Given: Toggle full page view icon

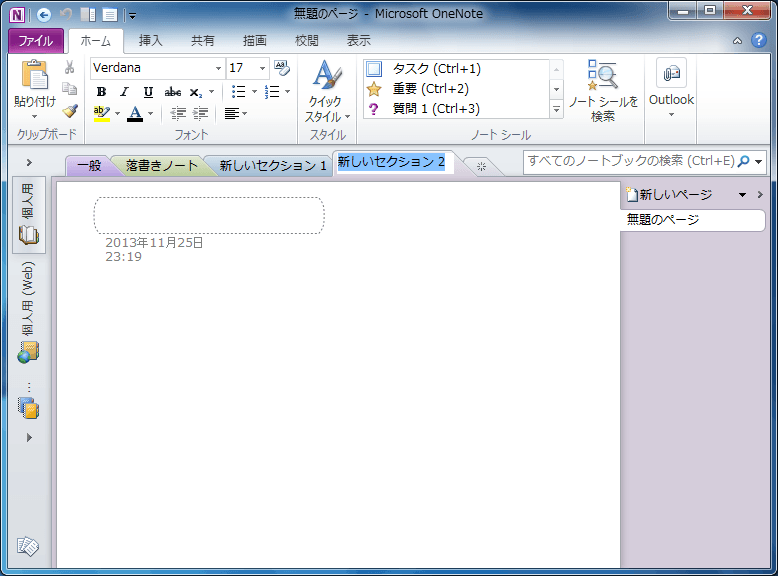Looking at the screenshot, I should click(110, 15).
